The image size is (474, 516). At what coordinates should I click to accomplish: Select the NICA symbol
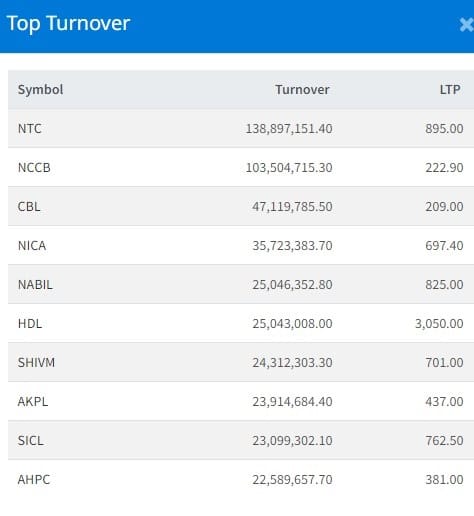32,246
